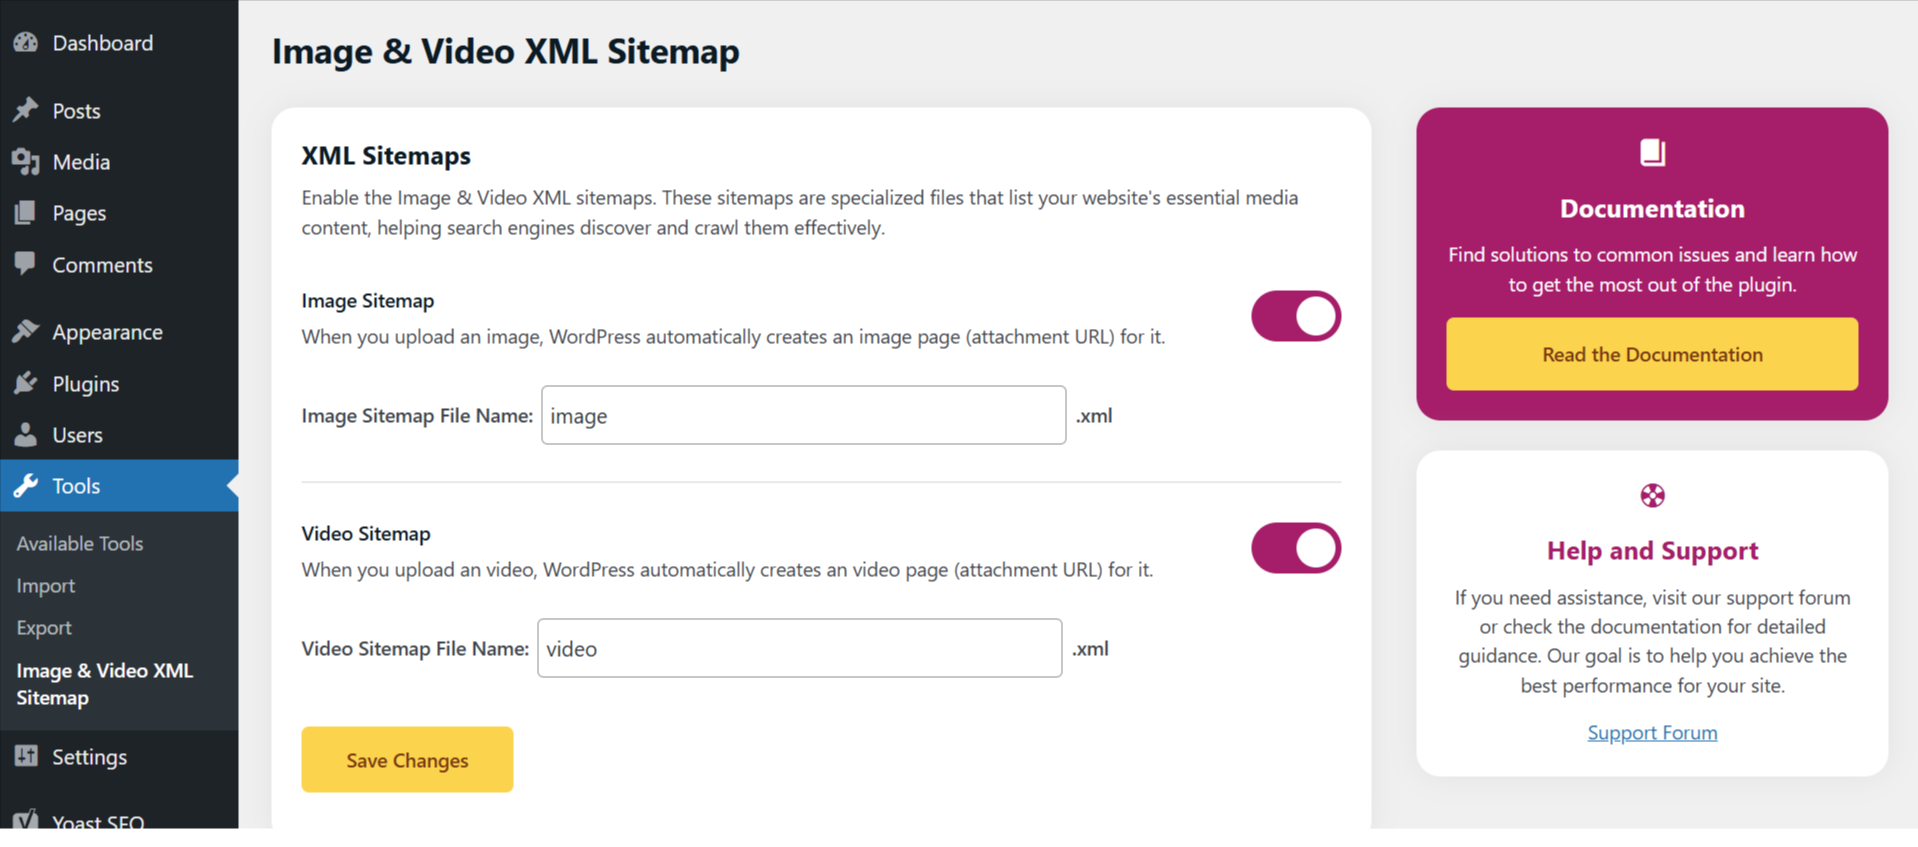The image size is (1918, 847).
Task: Select the Export submenu entry
Action: [44, 628]
